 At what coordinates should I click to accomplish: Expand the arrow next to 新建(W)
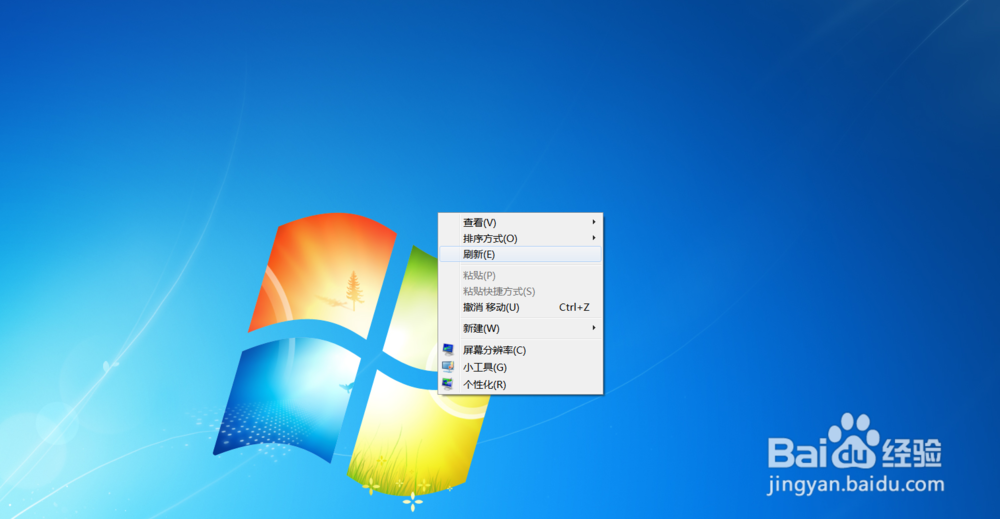pos(594,328)
